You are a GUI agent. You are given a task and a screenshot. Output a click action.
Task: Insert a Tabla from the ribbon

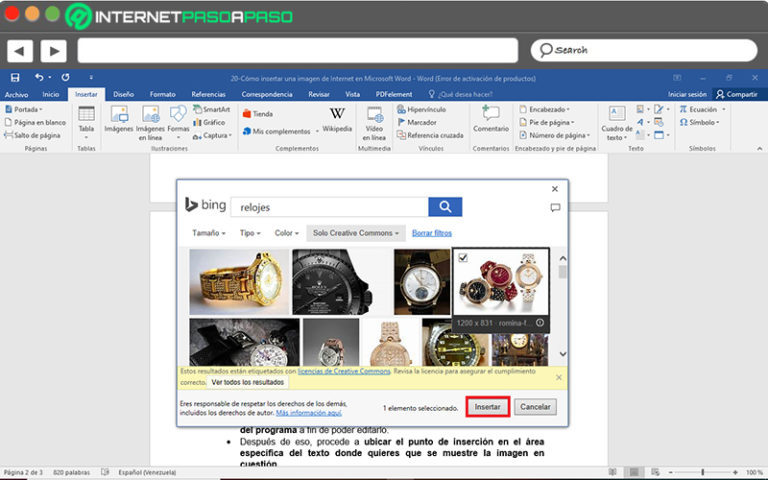click(86, 122)
